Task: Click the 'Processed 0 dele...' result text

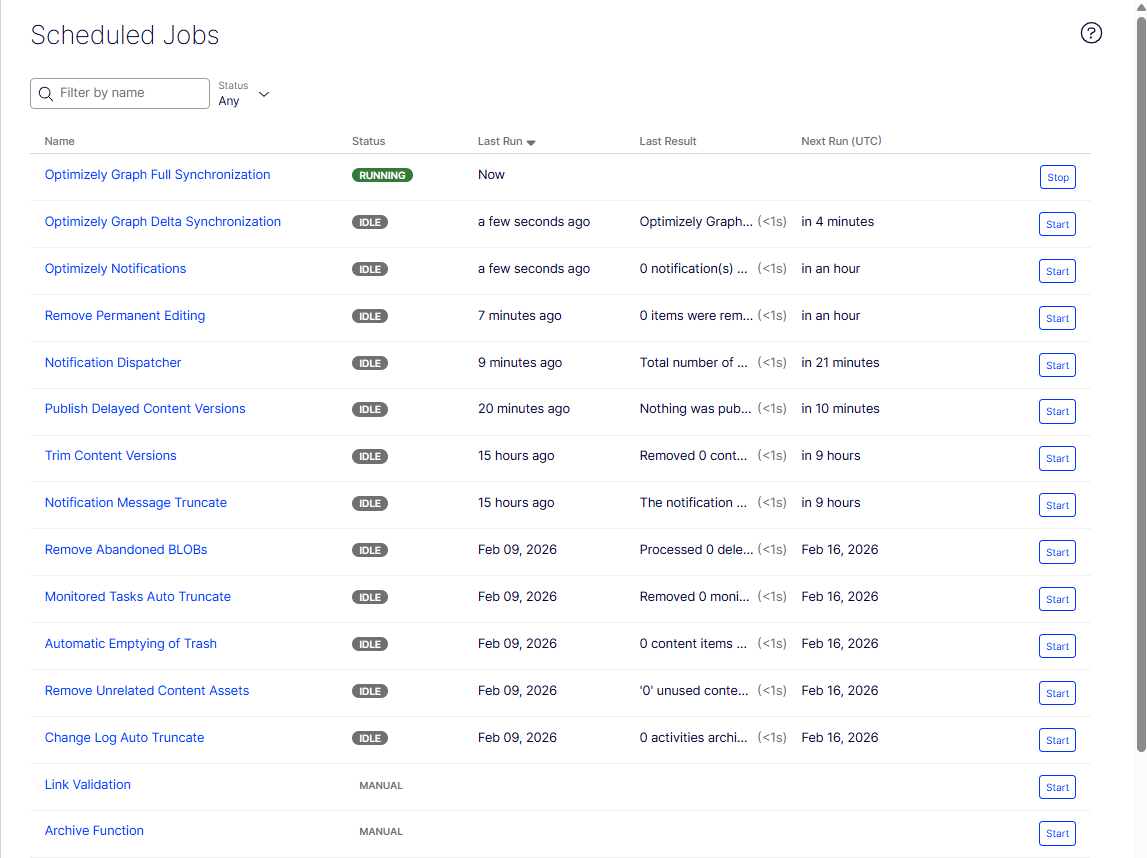Action: (696, 549)
